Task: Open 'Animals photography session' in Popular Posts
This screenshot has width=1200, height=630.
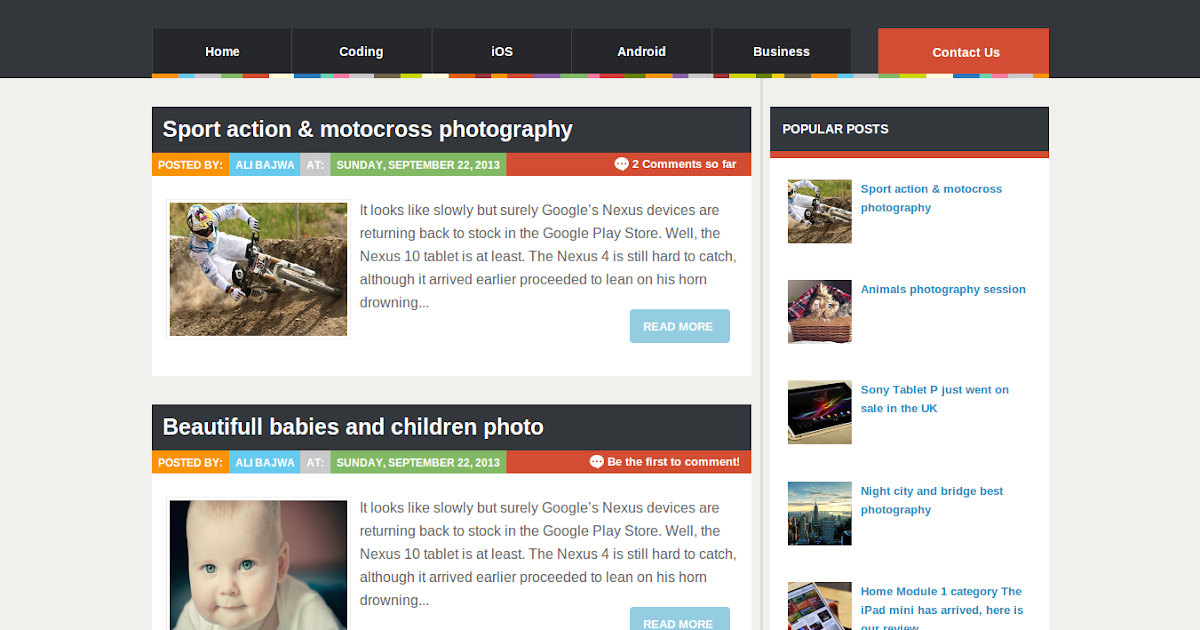Action: point(943,289)
